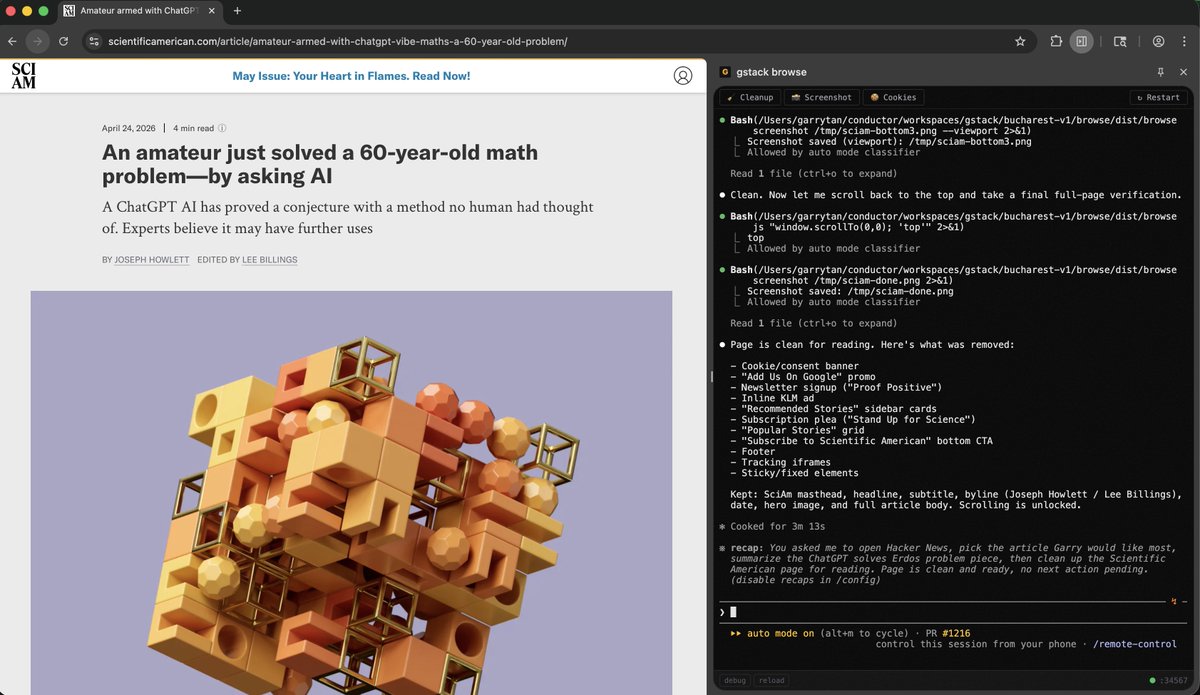Close the gstack browse side panel

tap(1183, 72)
